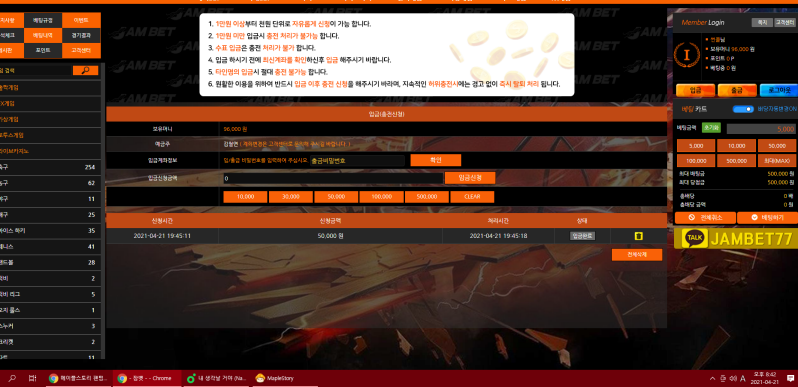Click the 전체삭제 button below the table
Screen dimensions: 798x387
637,255
